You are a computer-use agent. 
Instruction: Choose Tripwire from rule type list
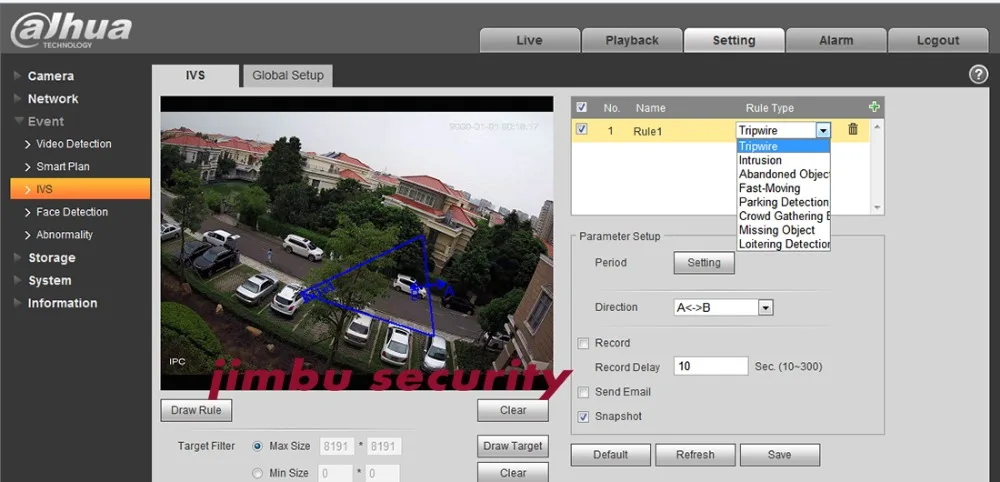pyautogui.click(x=783, y=146)
